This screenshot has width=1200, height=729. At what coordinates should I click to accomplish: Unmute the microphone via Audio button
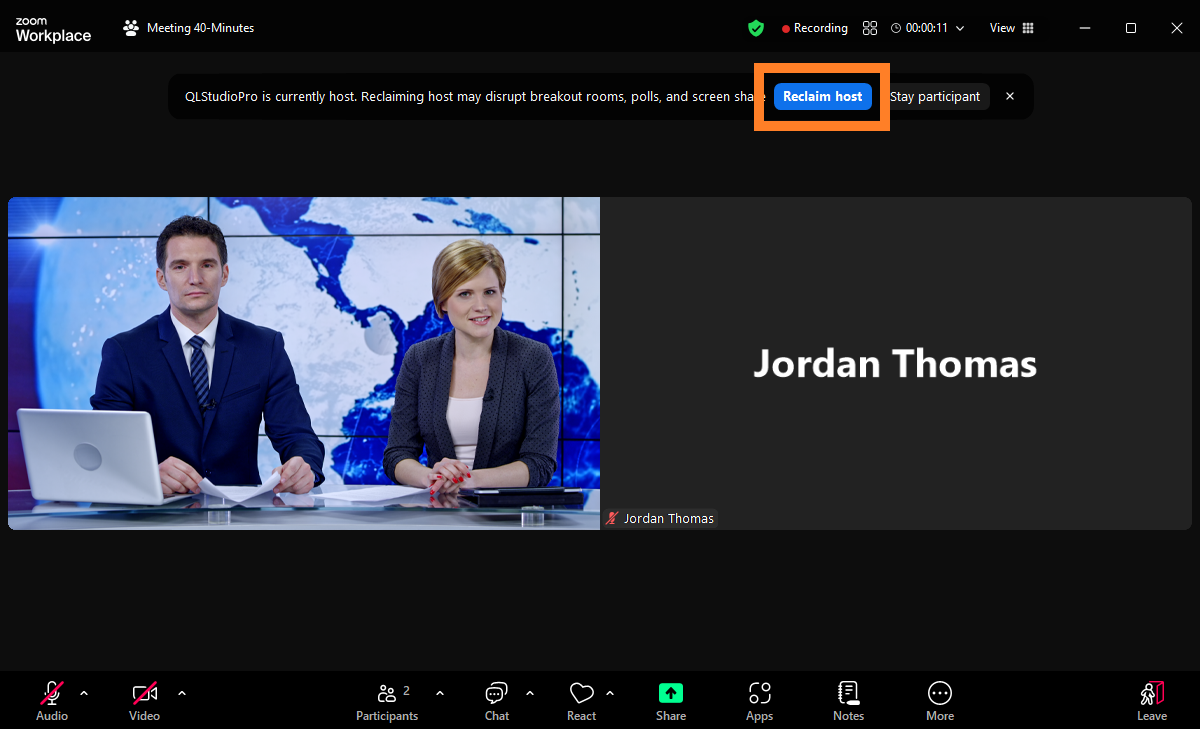click(x=52, y=700)
